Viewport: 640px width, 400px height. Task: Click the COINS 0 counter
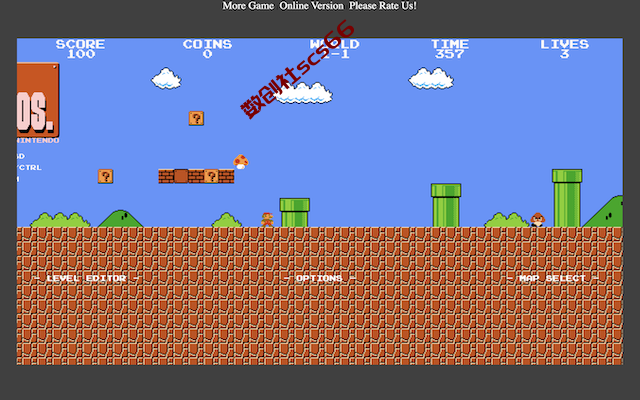(207, 49)
